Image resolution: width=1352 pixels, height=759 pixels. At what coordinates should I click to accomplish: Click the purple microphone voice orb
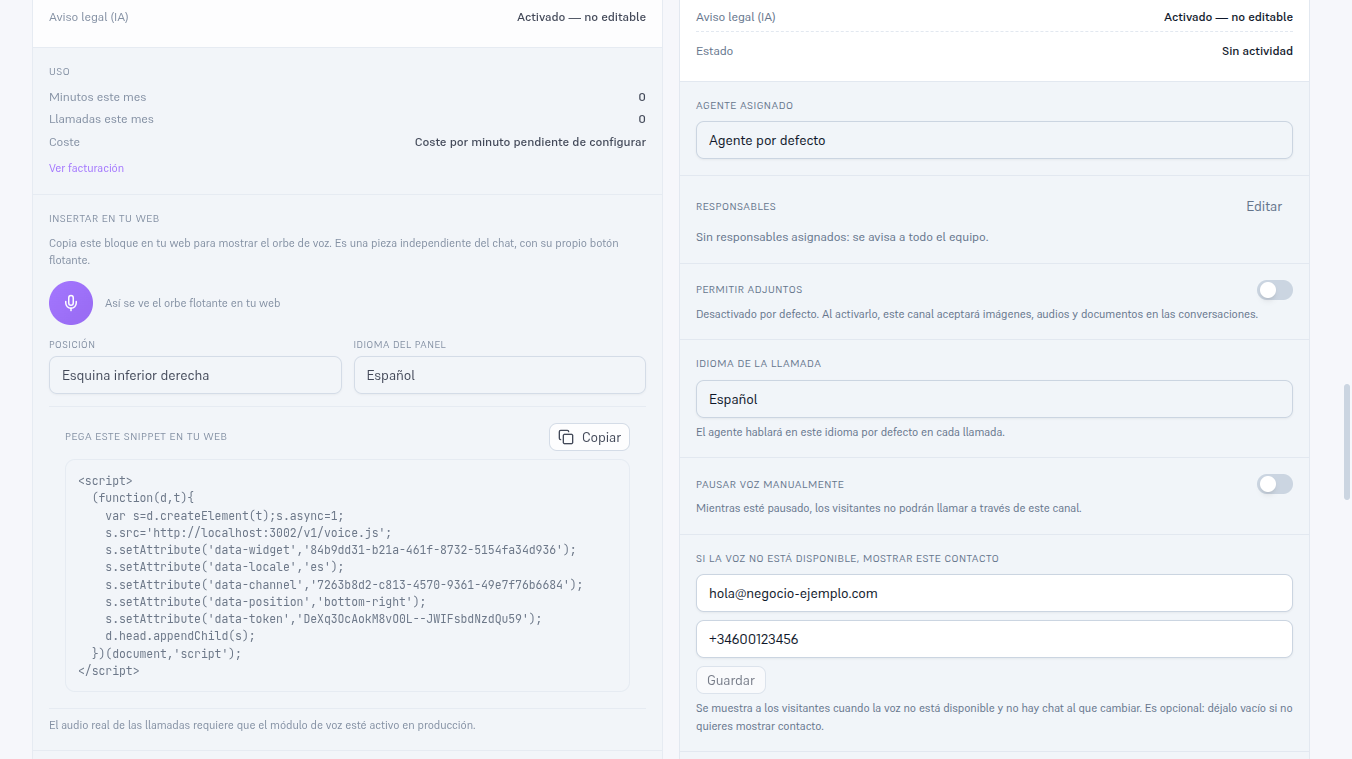[x=71, y=303]
